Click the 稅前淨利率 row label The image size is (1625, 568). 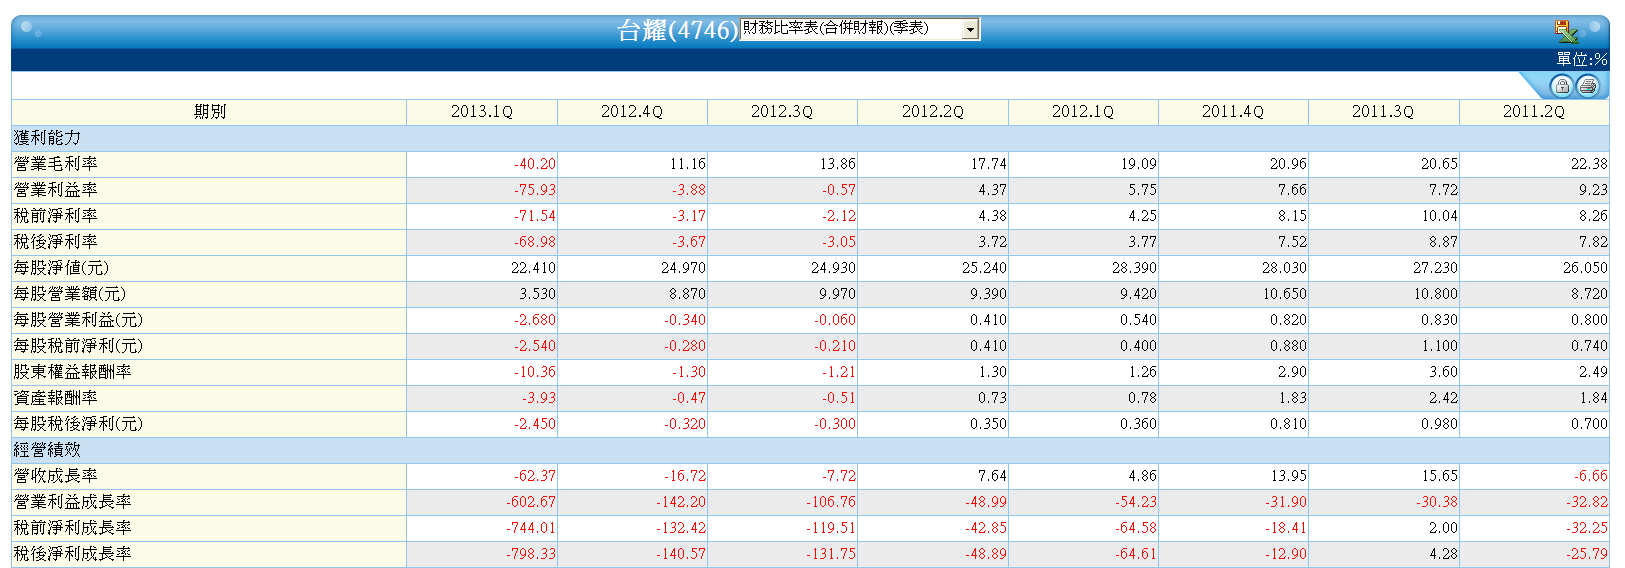[56, 216]
